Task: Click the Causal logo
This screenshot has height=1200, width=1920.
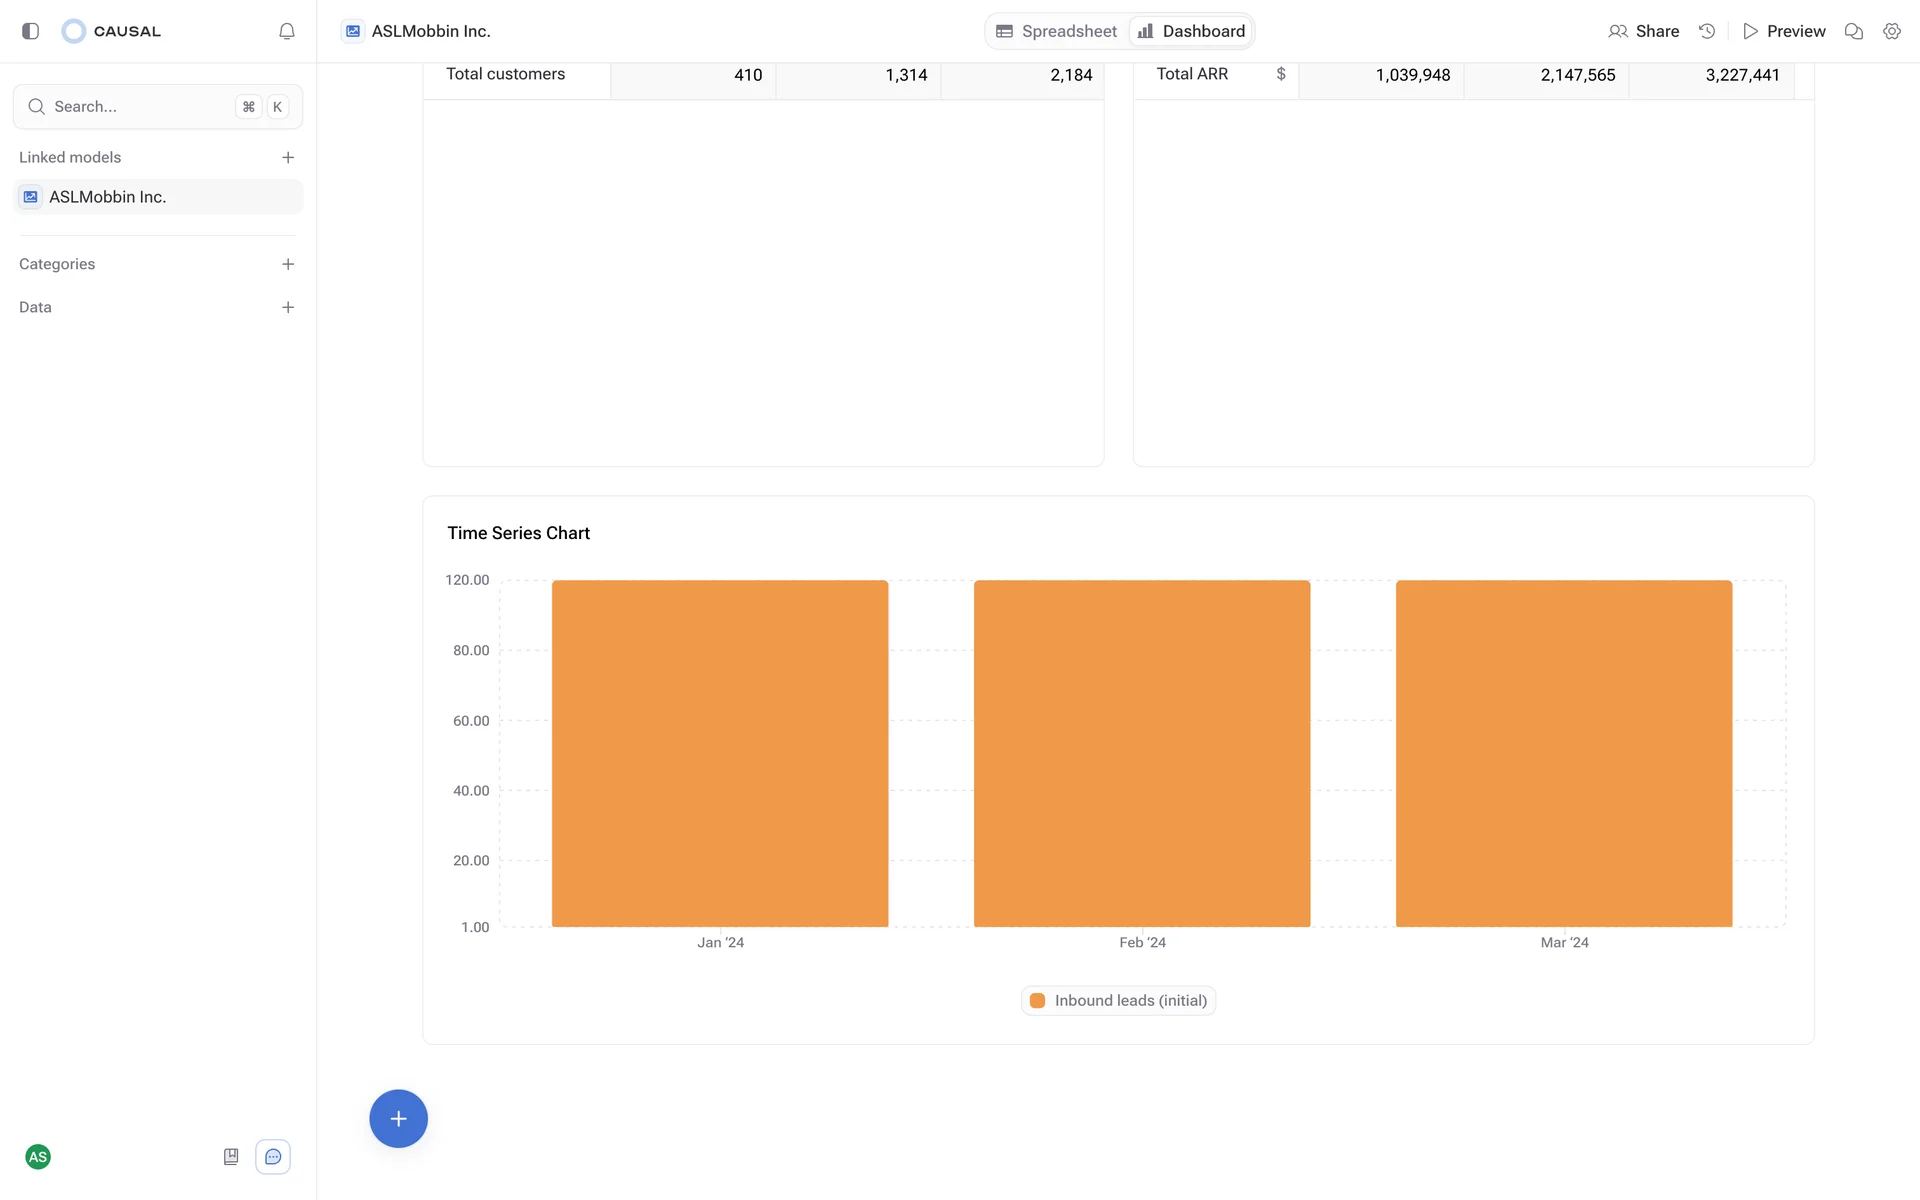Action: click(x=111, y=31)
